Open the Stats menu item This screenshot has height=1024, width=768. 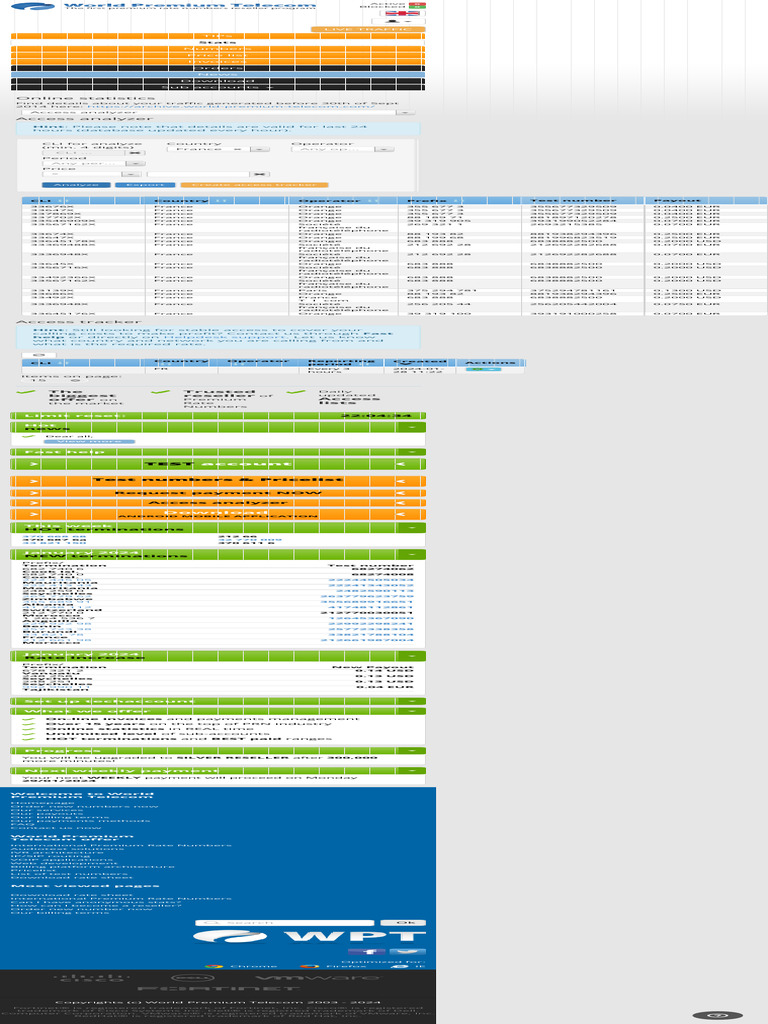pos(217,42)
